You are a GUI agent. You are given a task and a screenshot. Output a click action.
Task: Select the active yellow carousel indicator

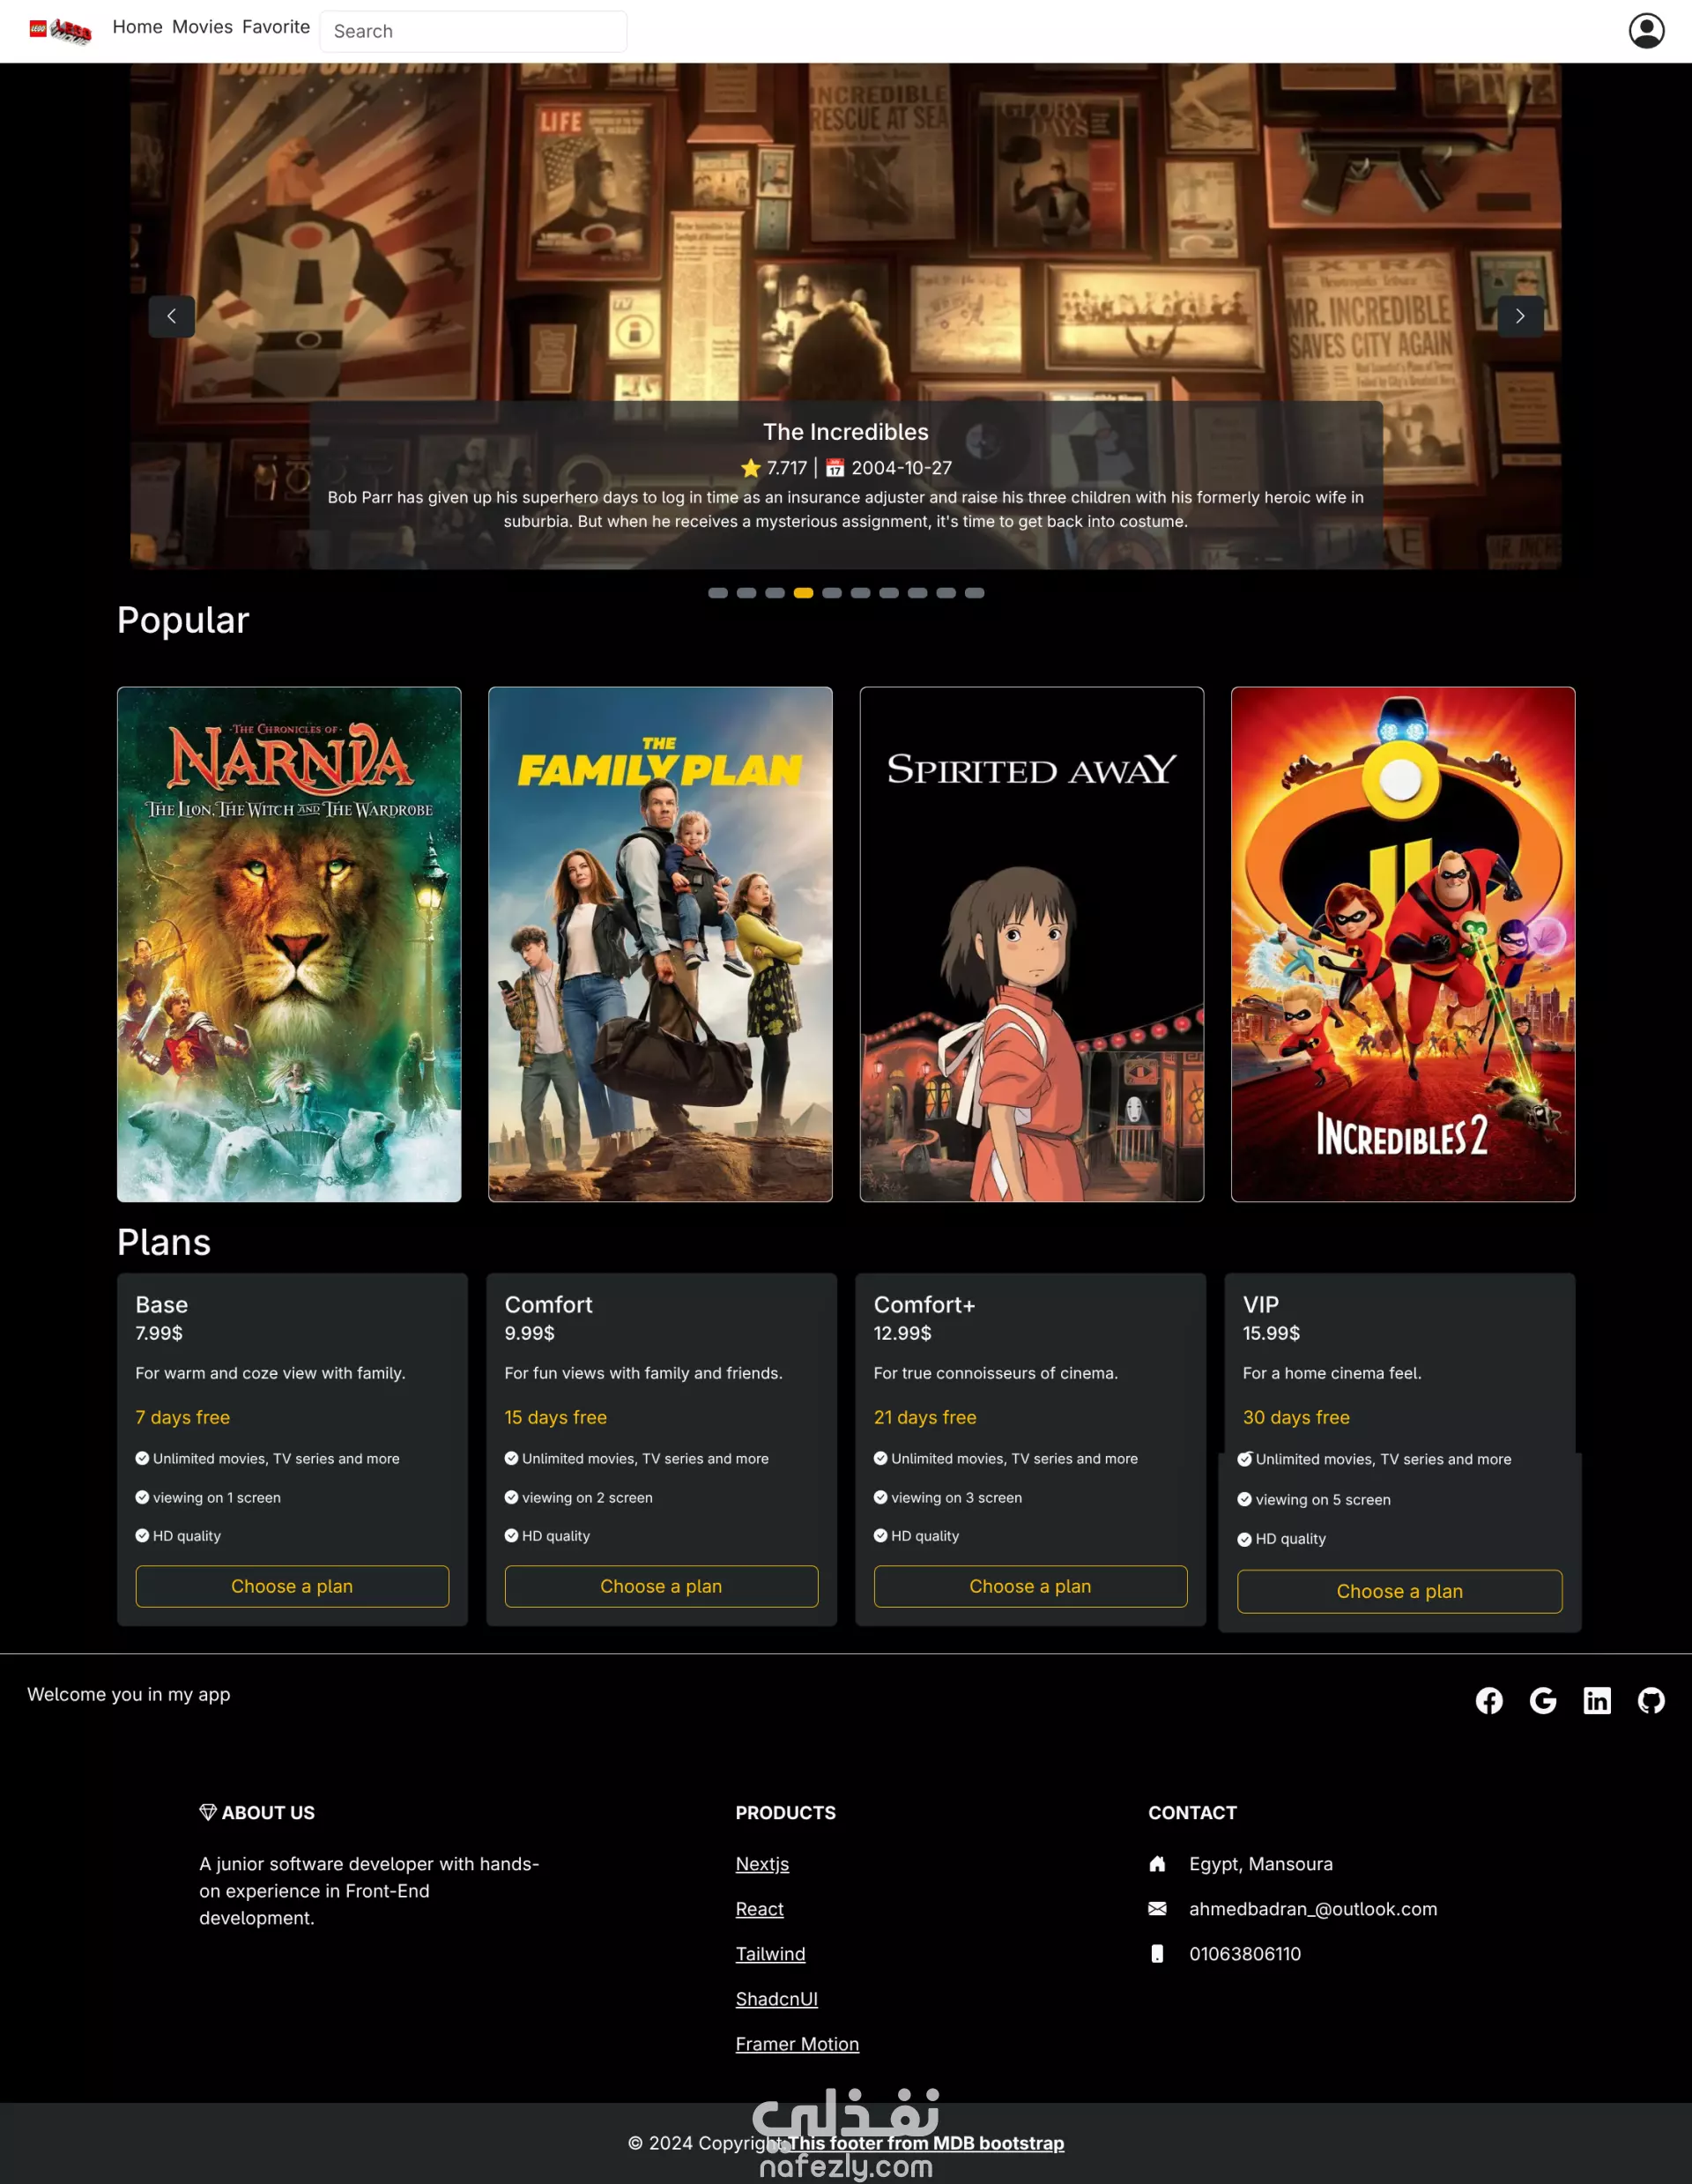[x=803, y=593]
